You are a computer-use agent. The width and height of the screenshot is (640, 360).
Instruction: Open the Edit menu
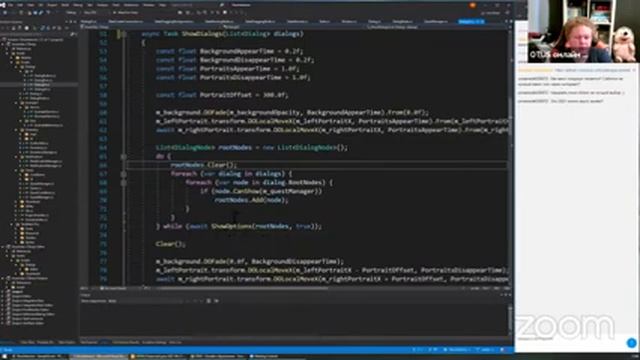[x=20, y=5]
